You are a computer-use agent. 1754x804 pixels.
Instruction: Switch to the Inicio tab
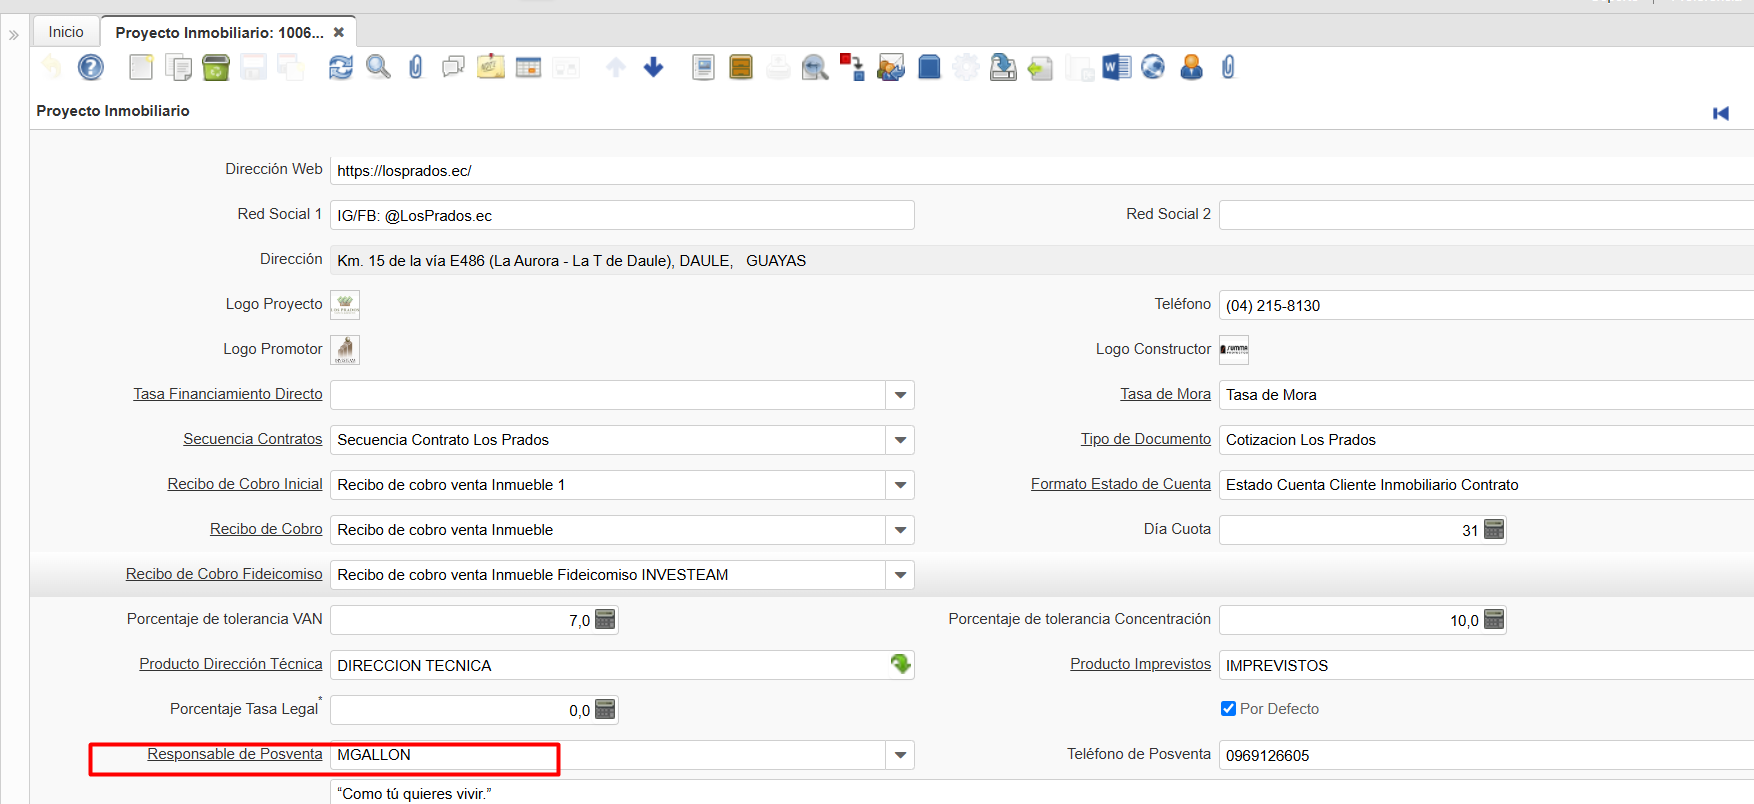tap(66, 32)
